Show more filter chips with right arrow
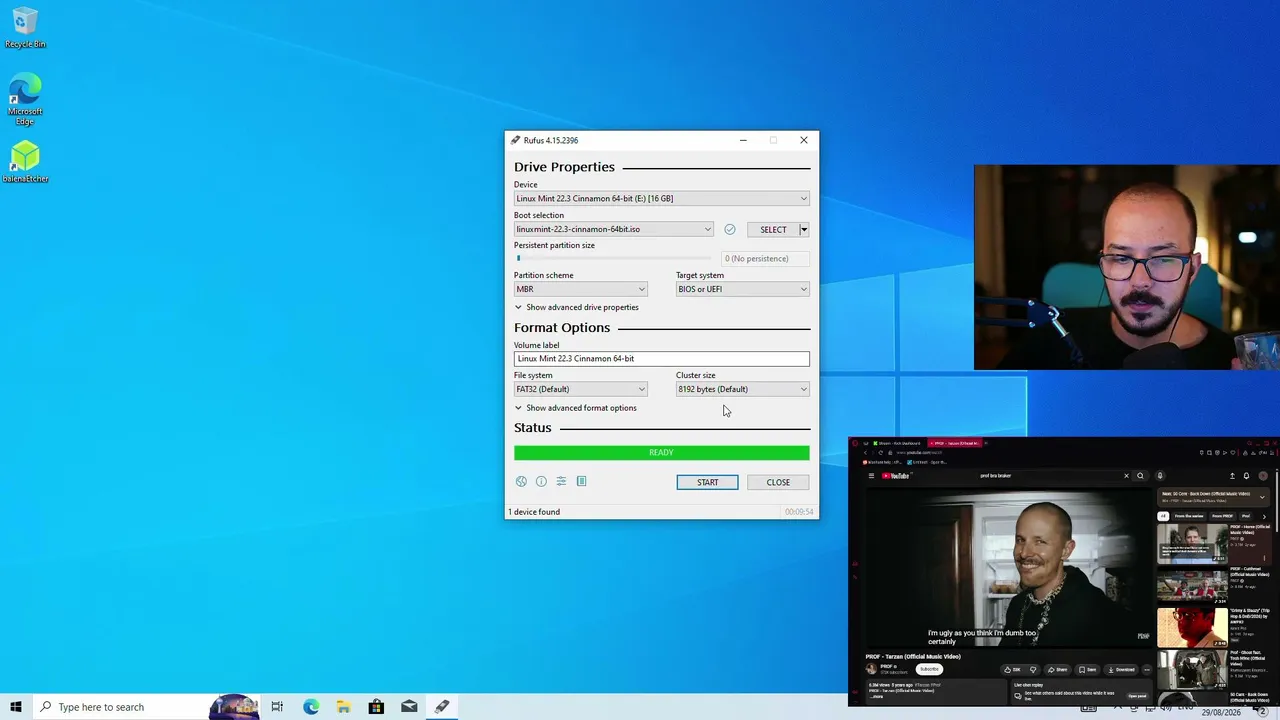This screenshot has width=1280, height=720. coord(1264,516)
